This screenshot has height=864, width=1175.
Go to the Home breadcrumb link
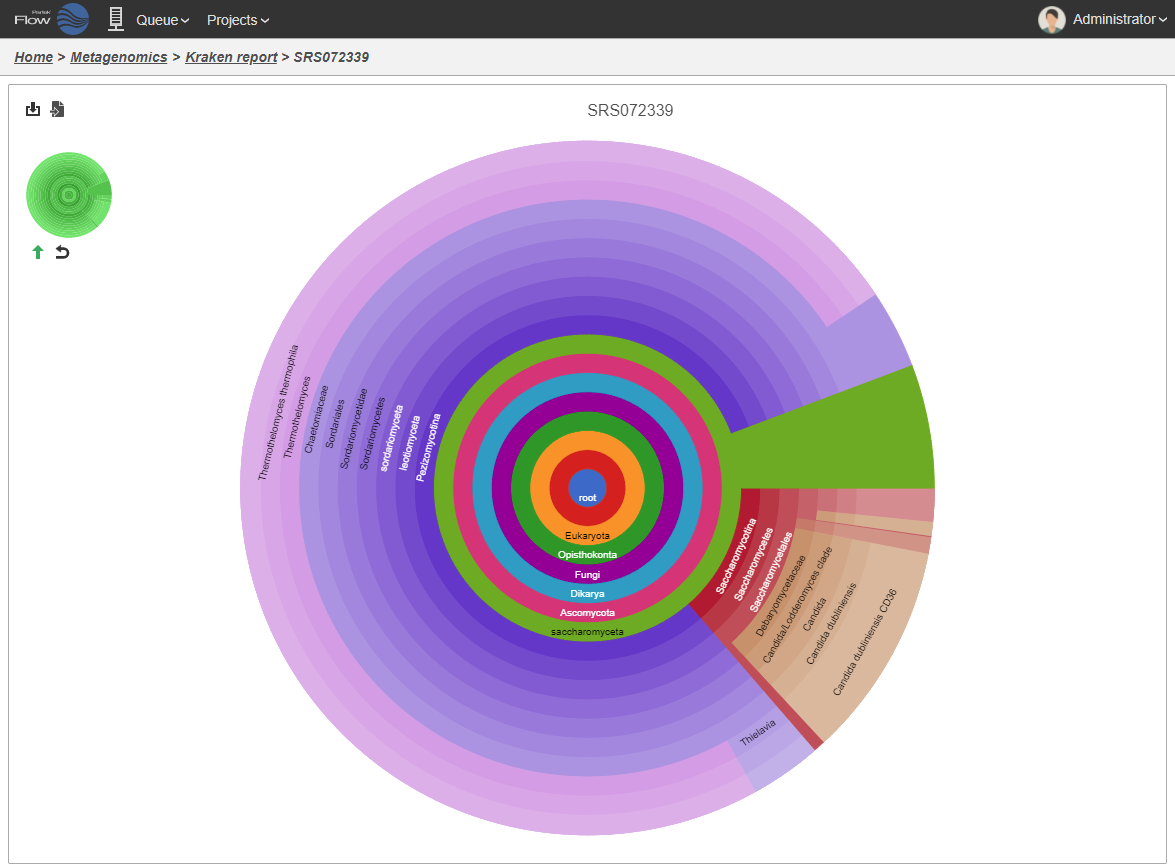point(34,57)
